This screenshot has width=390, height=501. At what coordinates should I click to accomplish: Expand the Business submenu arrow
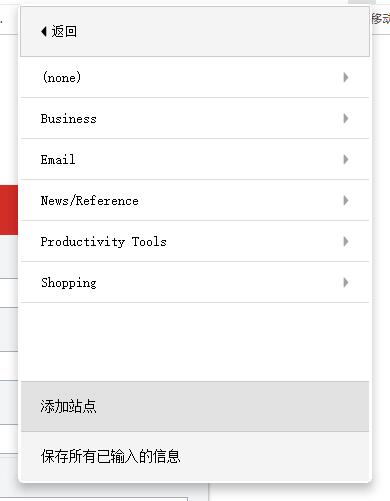click(346, 118)
